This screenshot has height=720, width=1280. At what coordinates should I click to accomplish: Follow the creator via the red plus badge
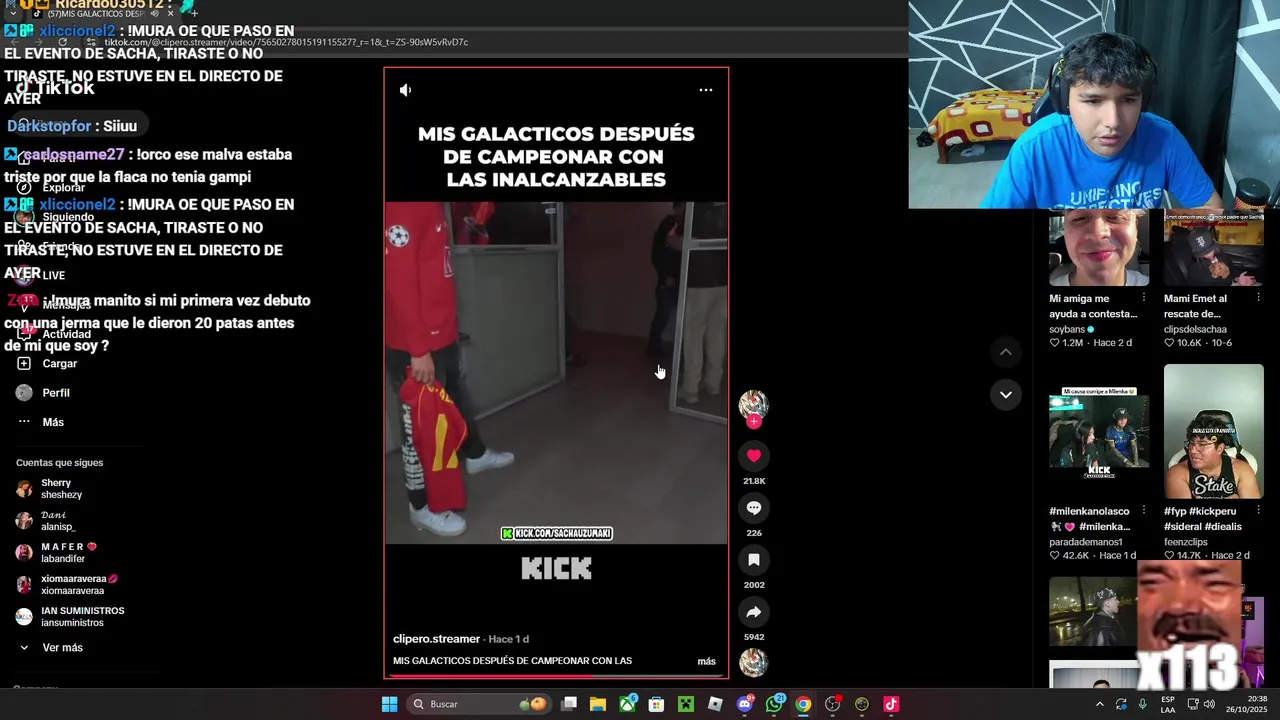(x=754, y=422)
